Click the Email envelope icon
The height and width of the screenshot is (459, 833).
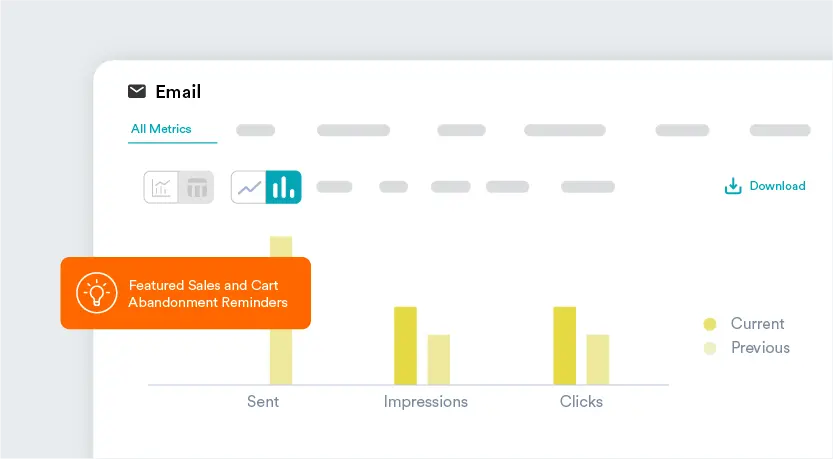[137, 91]
